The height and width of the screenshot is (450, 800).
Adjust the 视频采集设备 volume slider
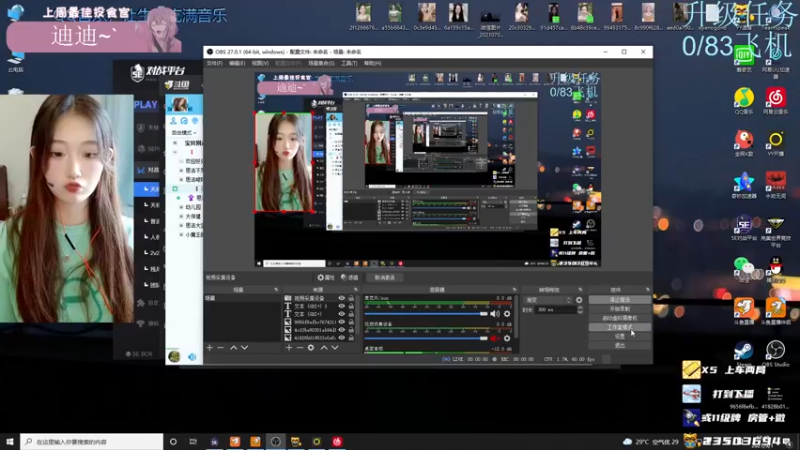click(426, 338)
